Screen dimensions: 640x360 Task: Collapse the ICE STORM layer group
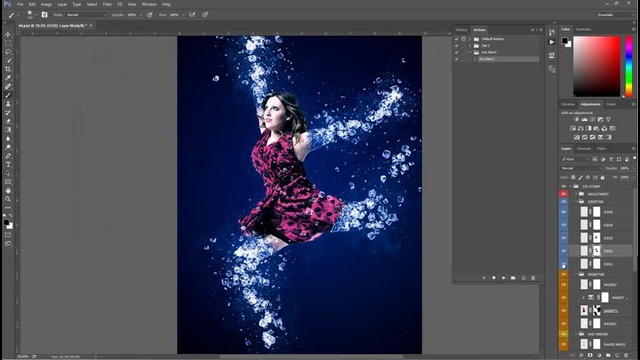571,187
